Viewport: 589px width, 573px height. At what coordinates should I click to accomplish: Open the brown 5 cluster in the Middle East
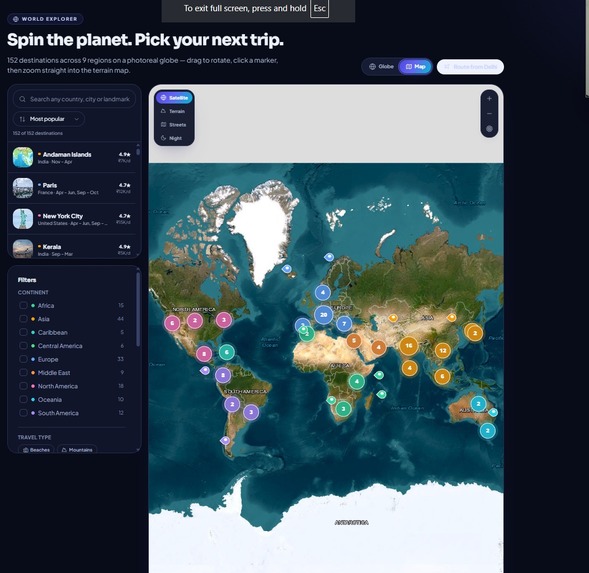pyautogui.click(x=353, y=341)
